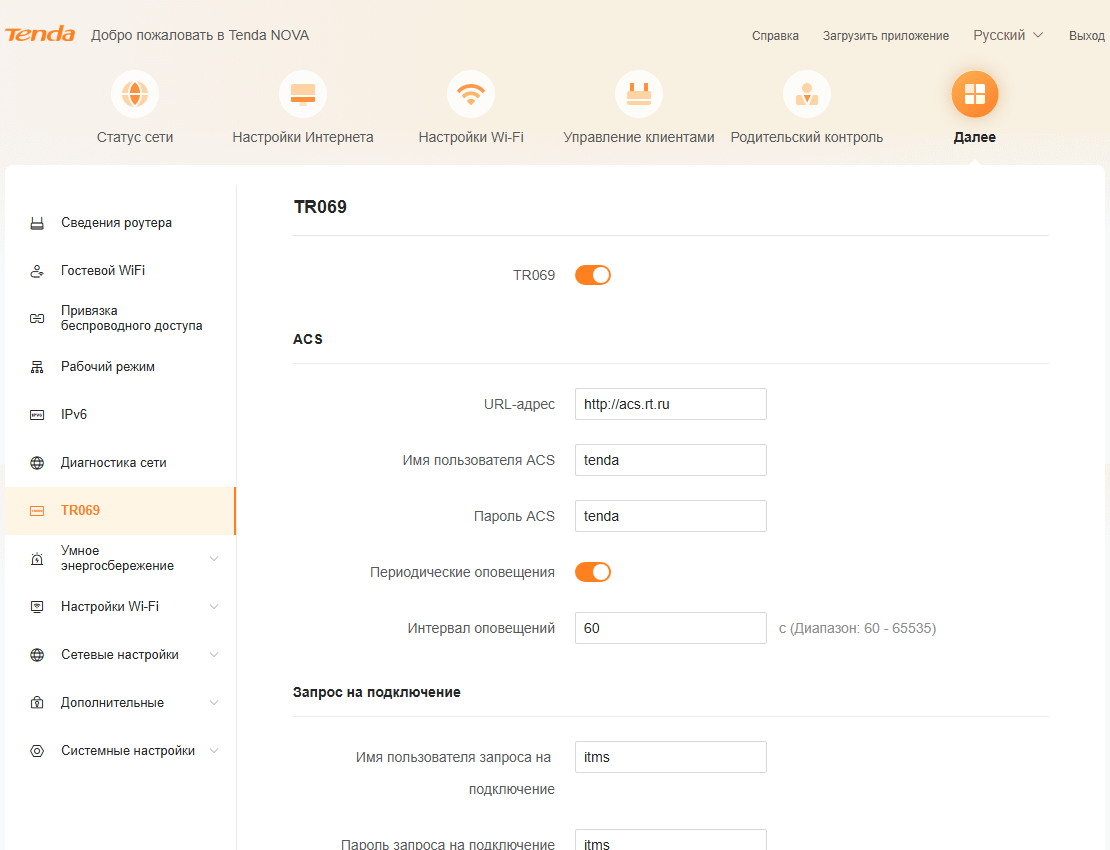Click the system settings gear icon
Image resolution: width=1110 pixels, height=850 pixels.
[x=37, y=751]
